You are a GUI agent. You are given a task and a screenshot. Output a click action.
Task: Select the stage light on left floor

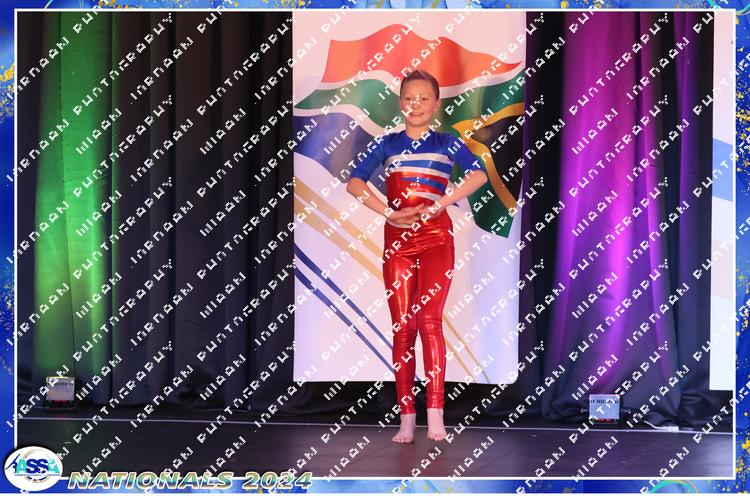59,389
